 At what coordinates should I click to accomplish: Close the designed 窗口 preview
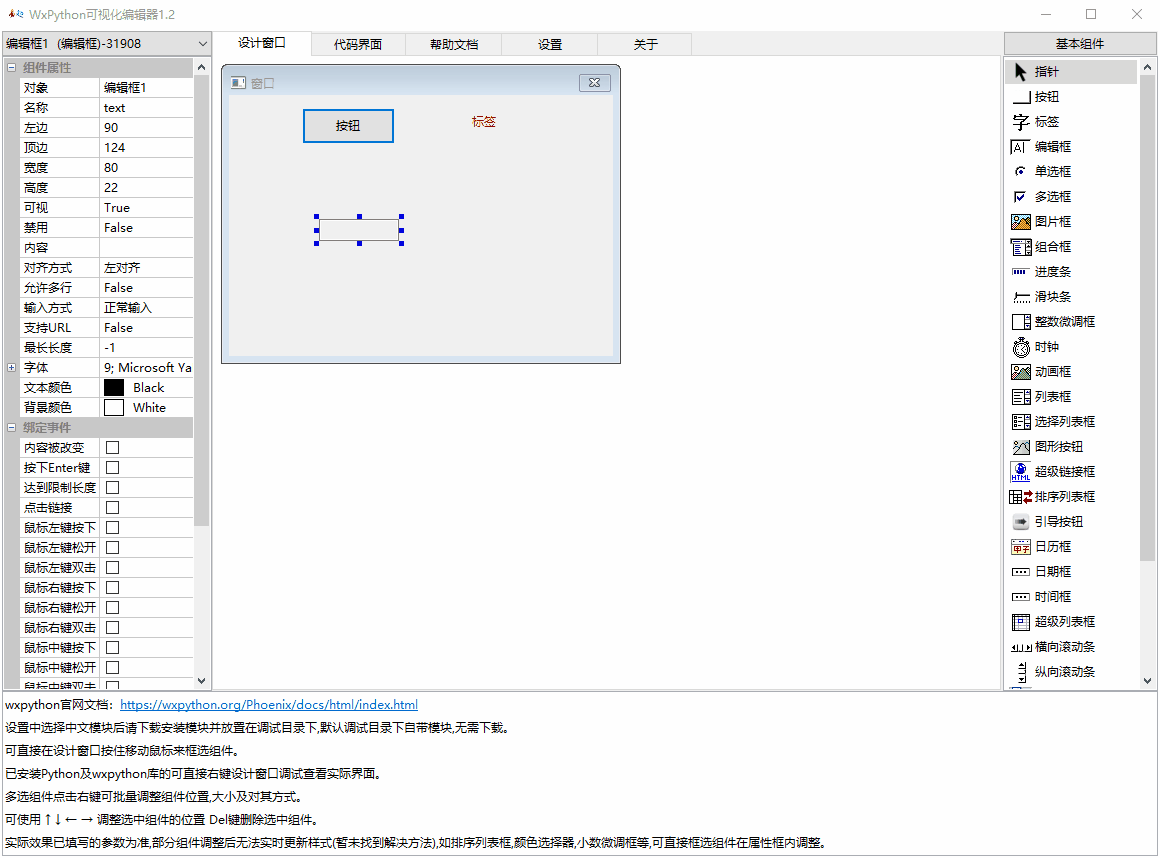595,83
